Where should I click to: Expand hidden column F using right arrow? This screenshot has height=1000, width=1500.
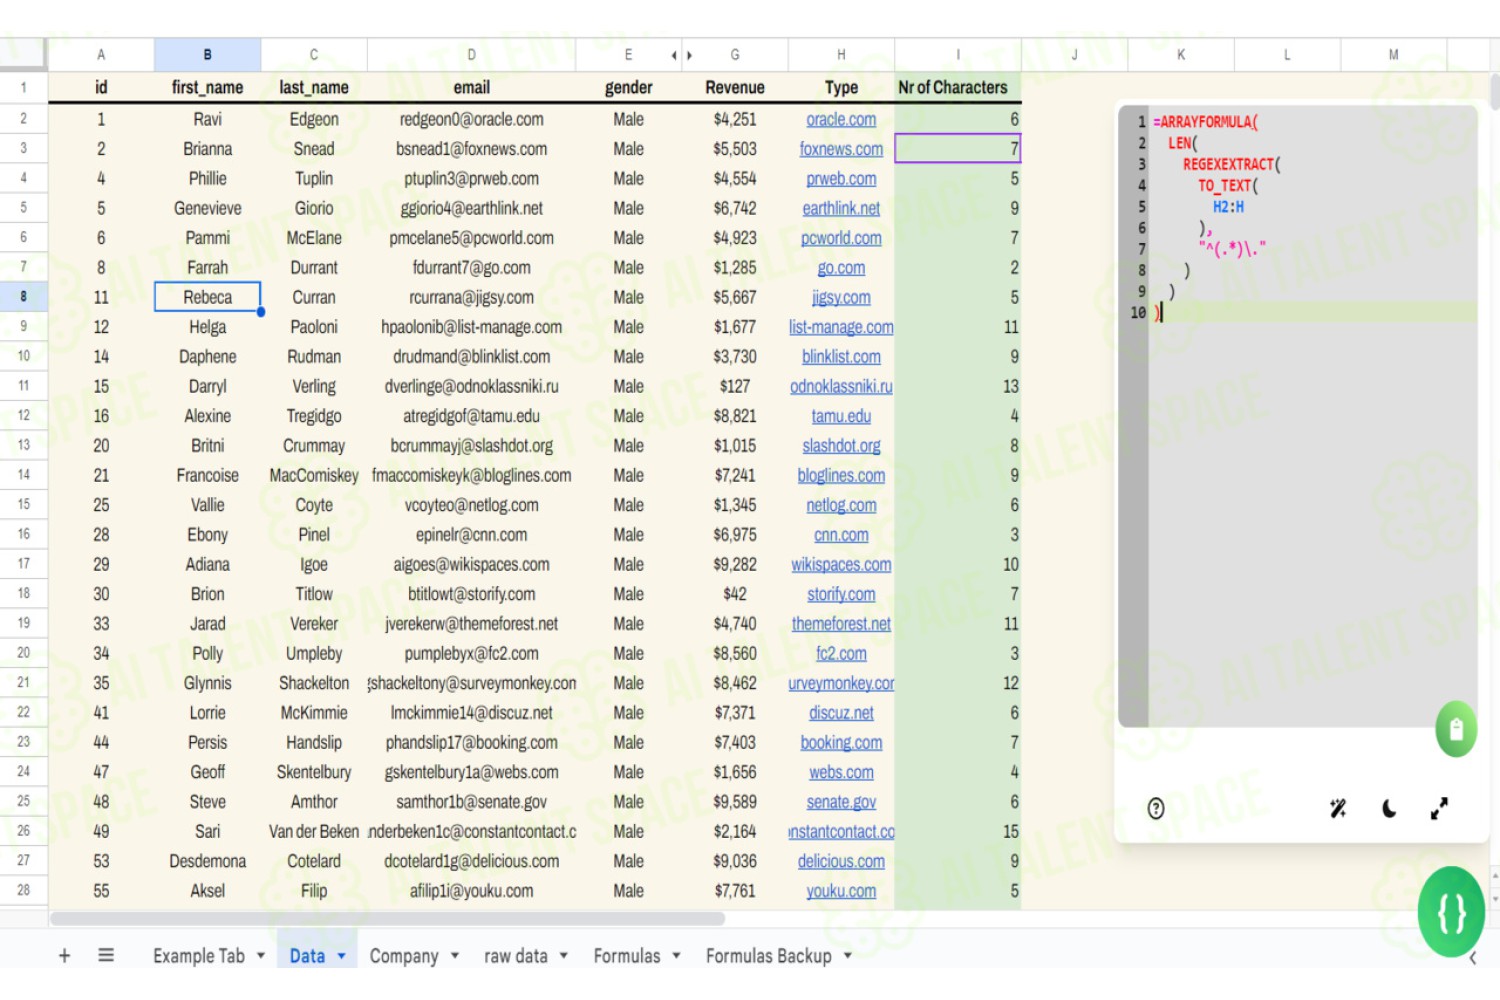689,55
